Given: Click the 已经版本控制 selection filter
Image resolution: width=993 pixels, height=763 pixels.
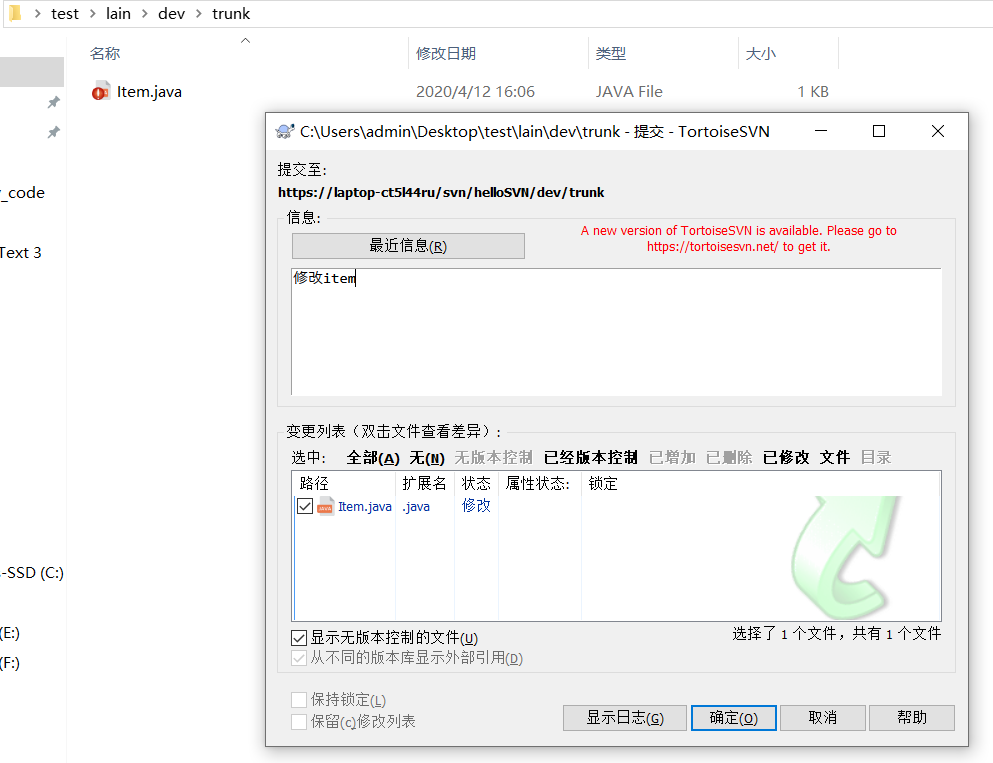Looking at the screenshot, I should point(590,458).
